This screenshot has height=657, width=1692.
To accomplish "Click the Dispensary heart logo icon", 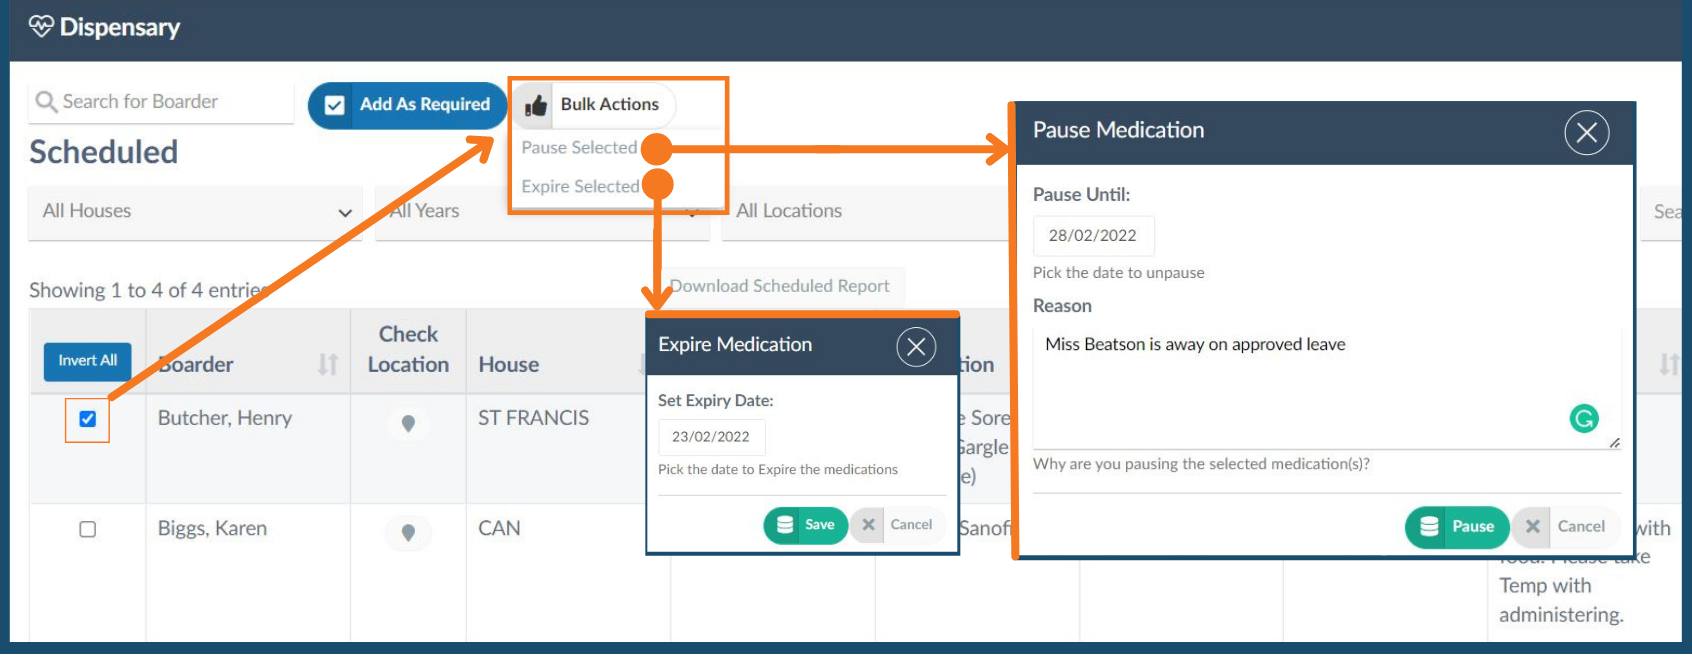I will click(41, 26).
